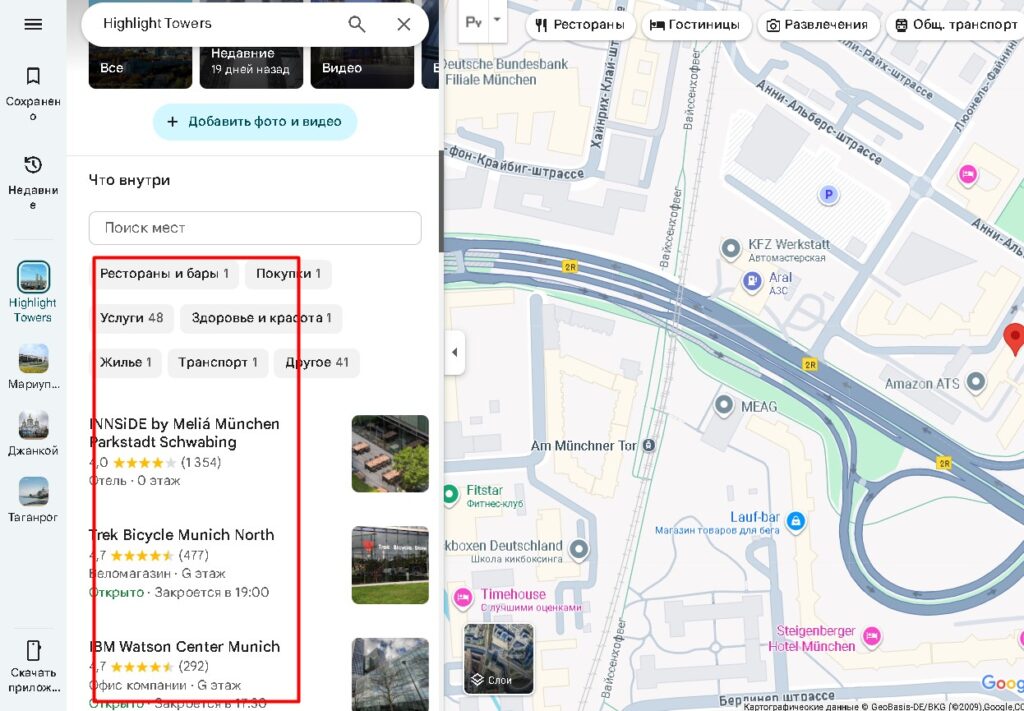
Task: Toggle the Услуги 48 filter chip
Action: (x=132, y=318)
